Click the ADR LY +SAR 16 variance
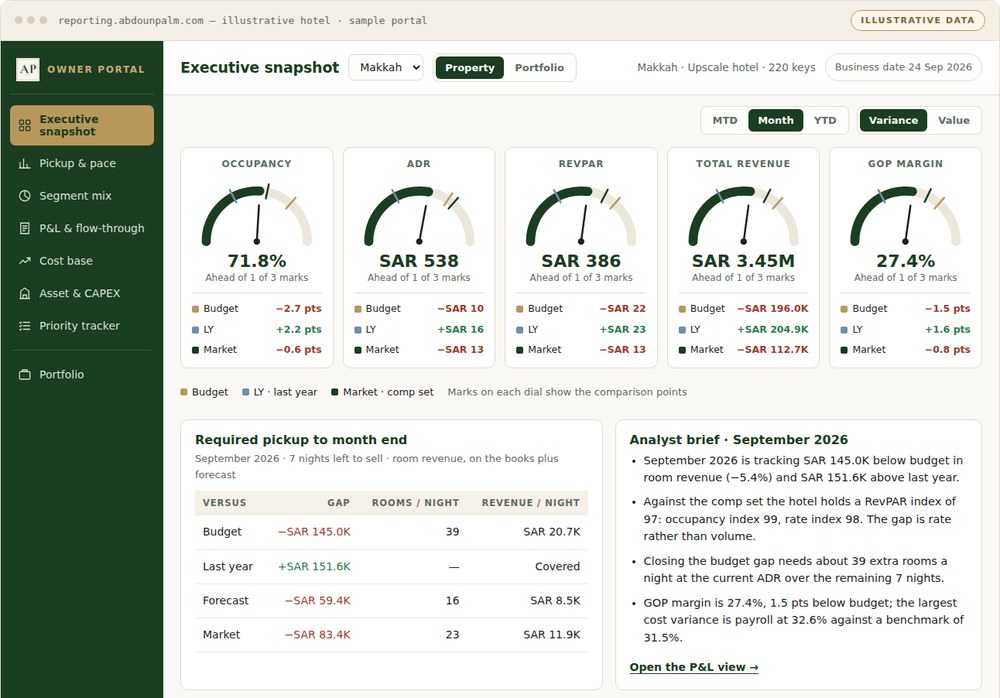 (460, 330)
